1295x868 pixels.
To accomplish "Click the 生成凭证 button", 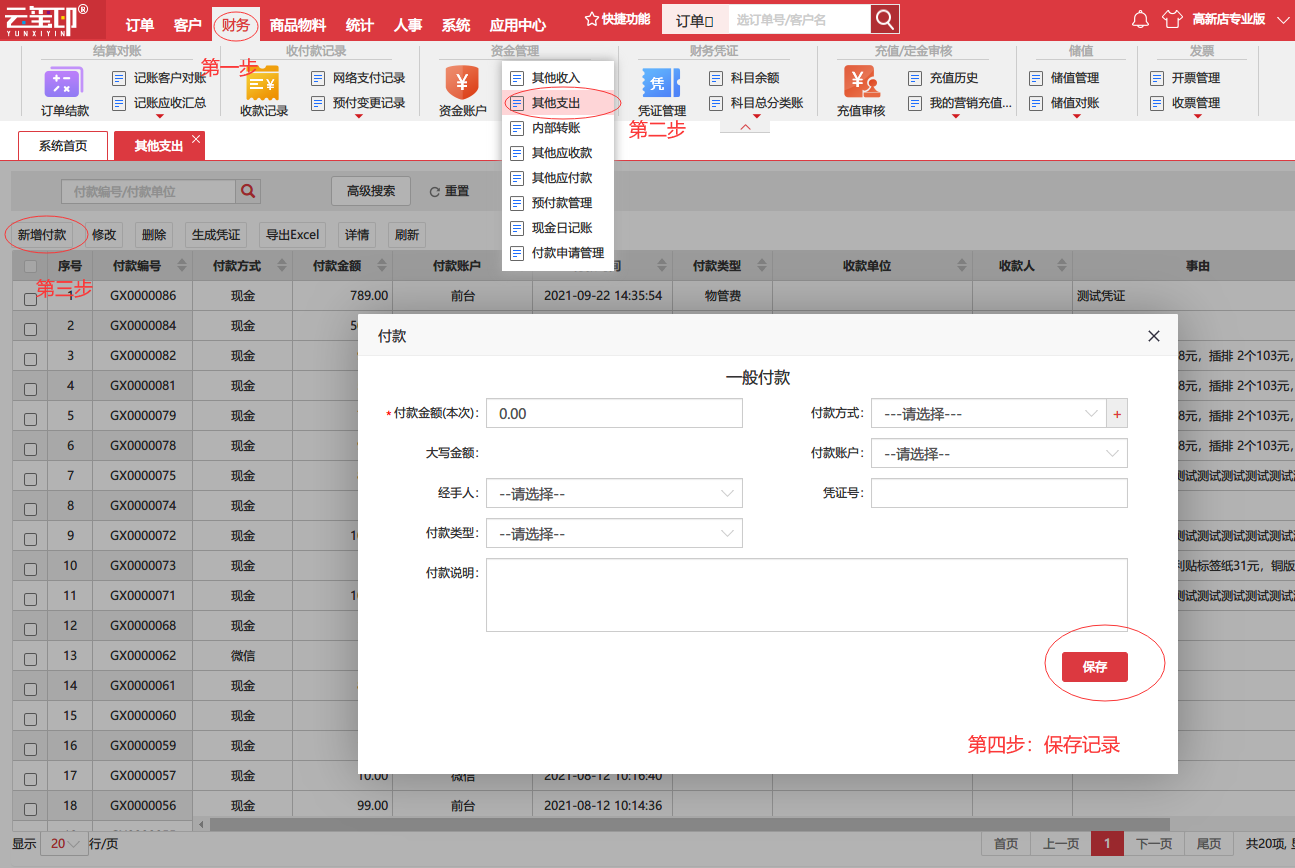I will click(x=216, y=235).
